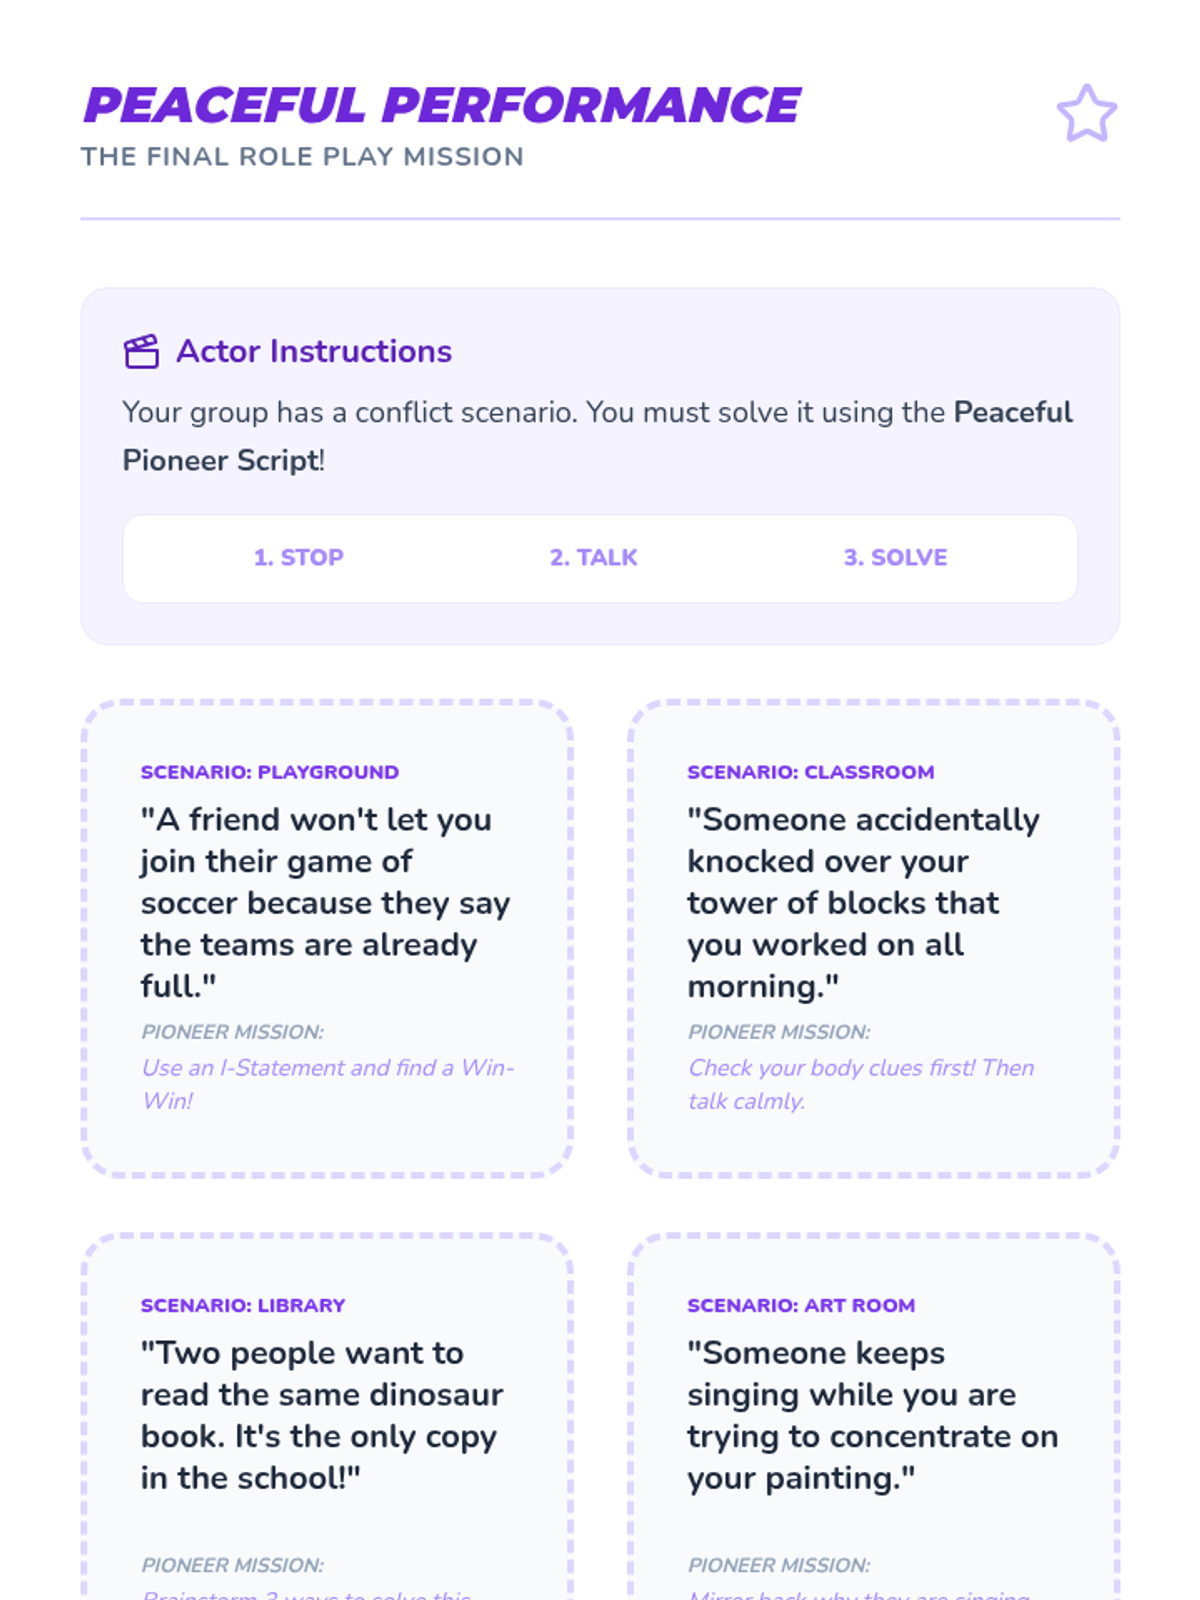Click the star favorite icon
The height and width of the screenshot is (1600, 1200).
[x=1086, y=113]
